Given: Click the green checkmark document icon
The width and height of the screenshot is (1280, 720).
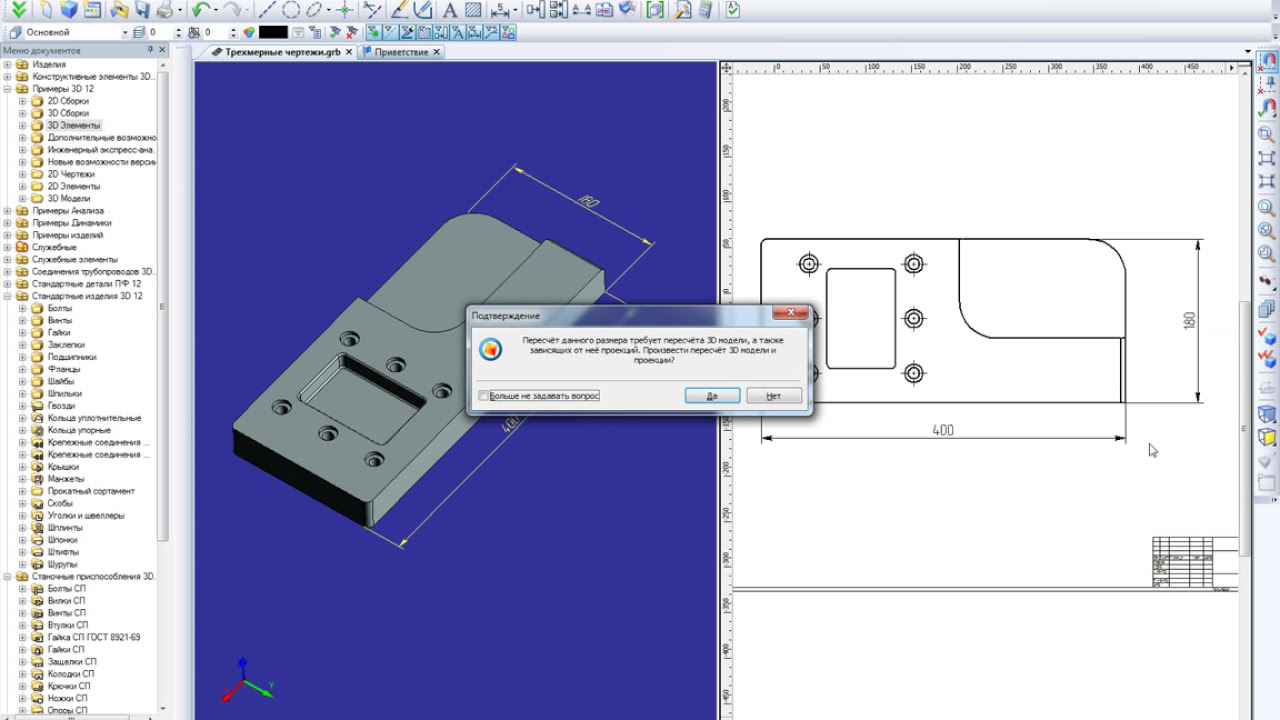Looking at the screenshot, I should coord(732,10).
